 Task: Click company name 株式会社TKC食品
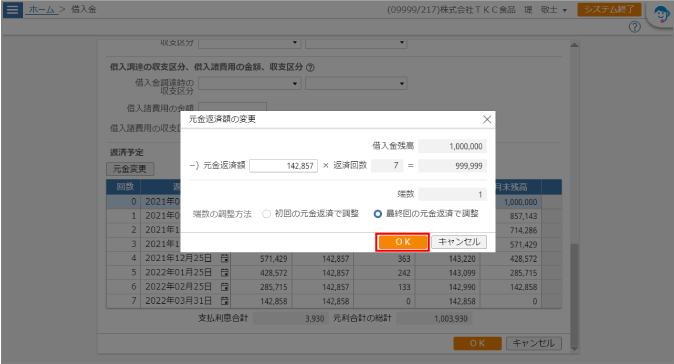pos(478,10)
